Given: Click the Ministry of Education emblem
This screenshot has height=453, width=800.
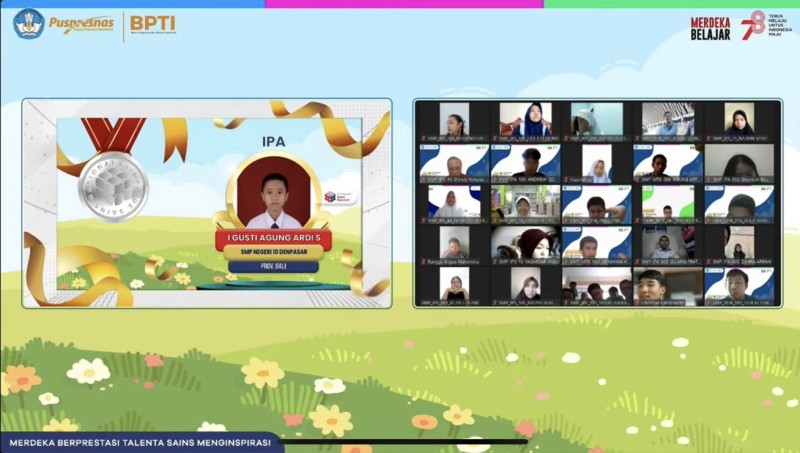Looking at the screenshot, I should click(x=28, y=24).
